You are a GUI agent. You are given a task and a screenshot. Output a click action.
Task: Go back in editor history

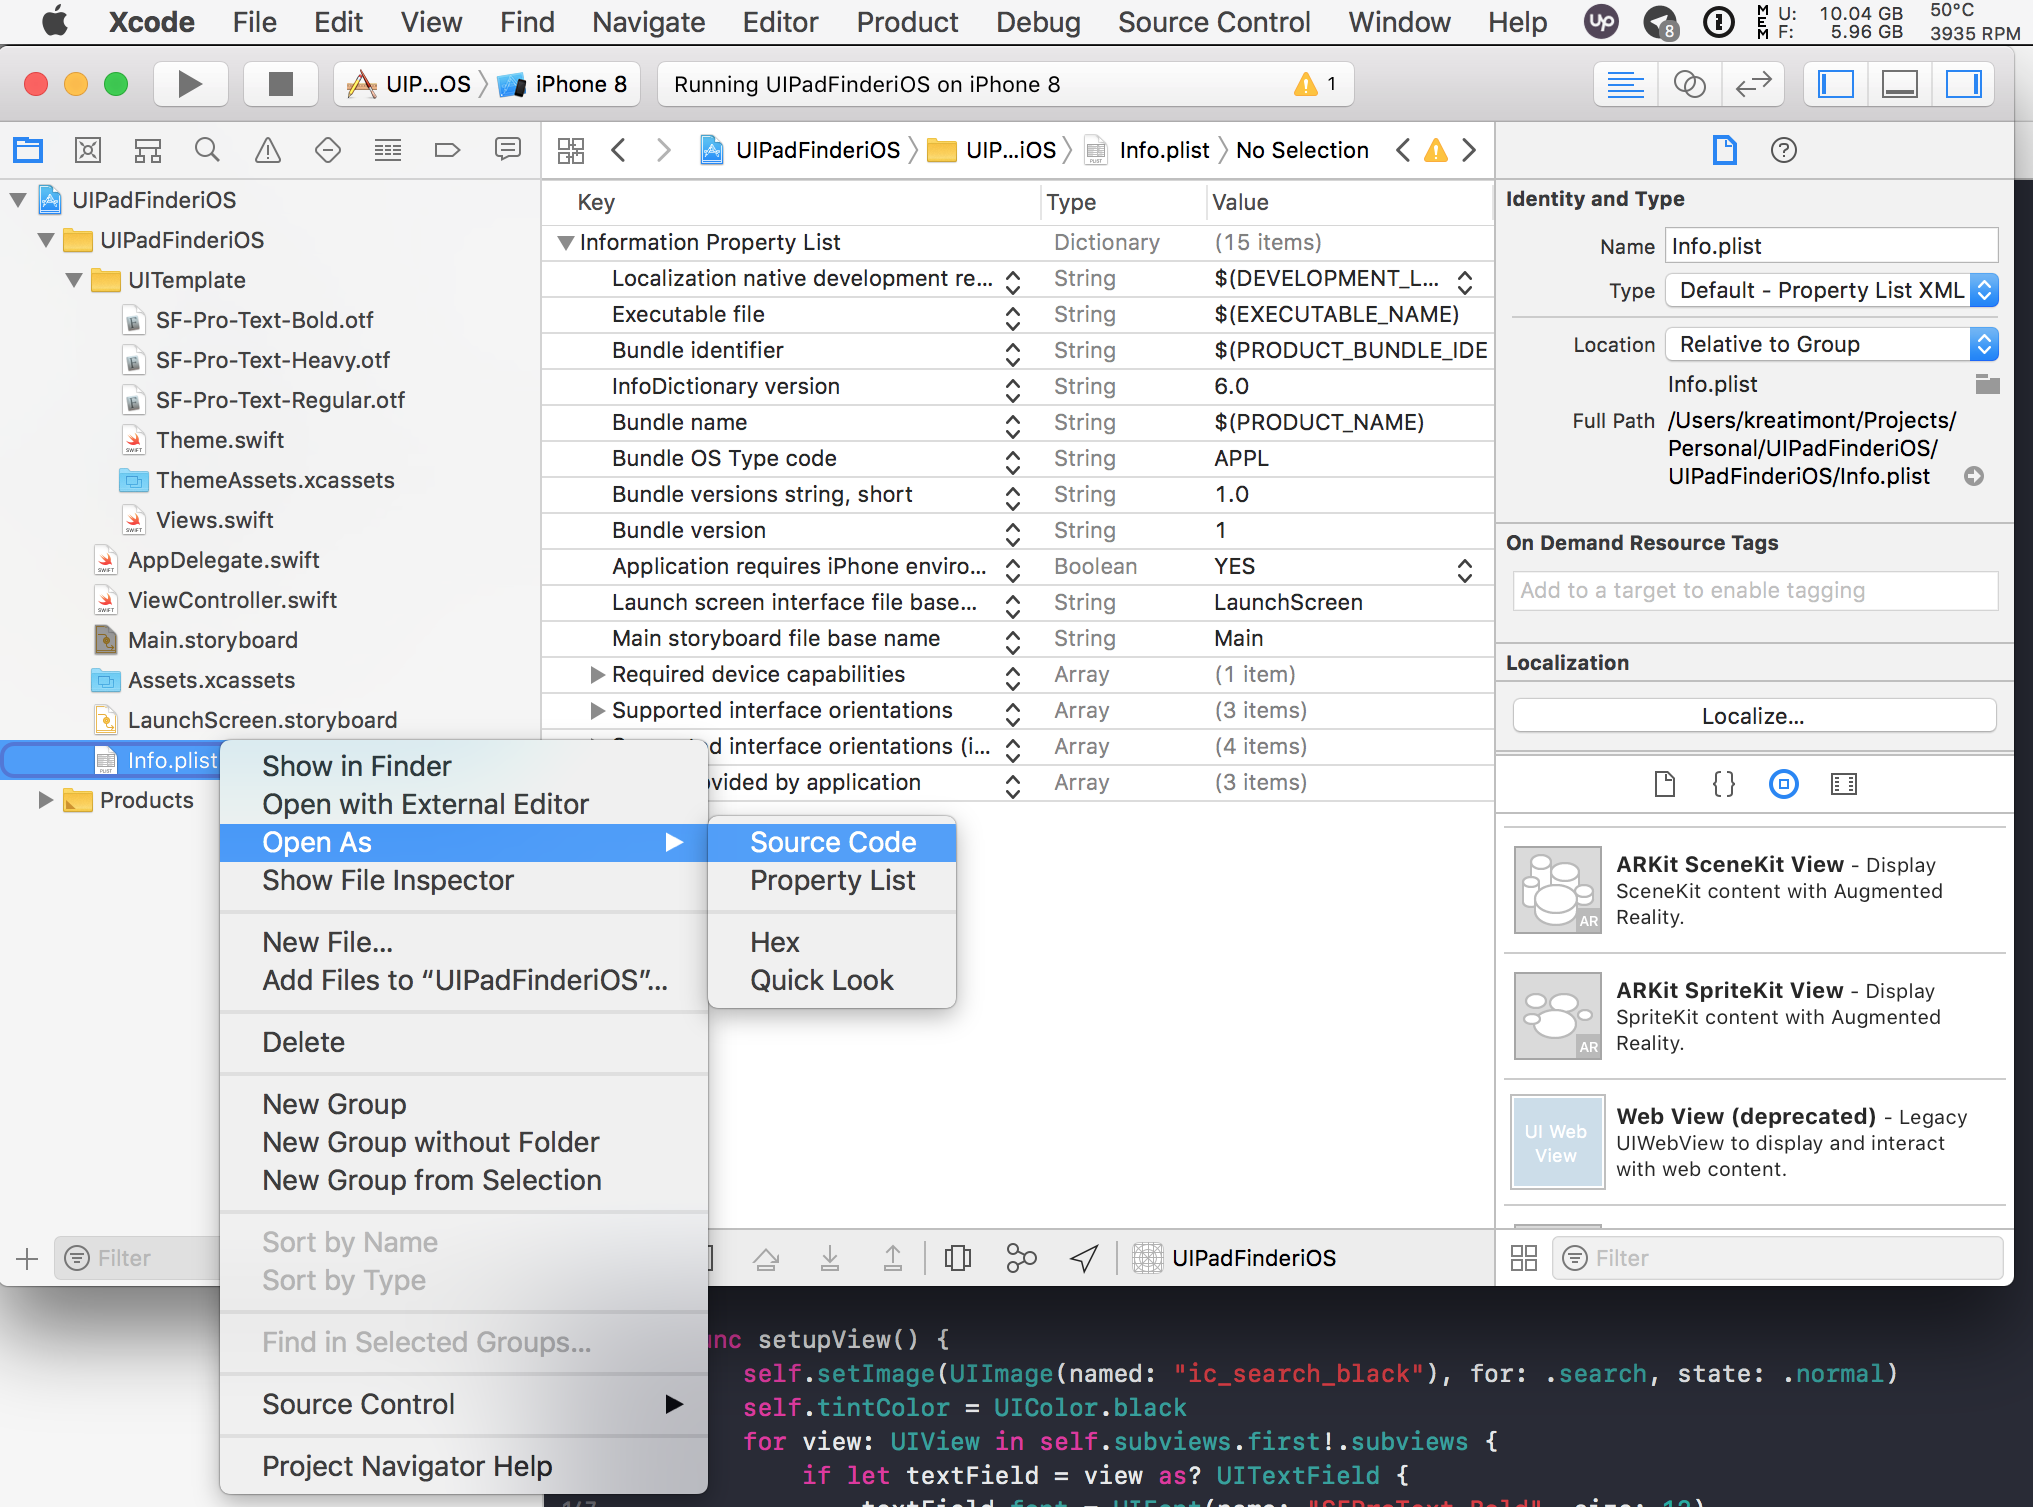click(618, 150)
